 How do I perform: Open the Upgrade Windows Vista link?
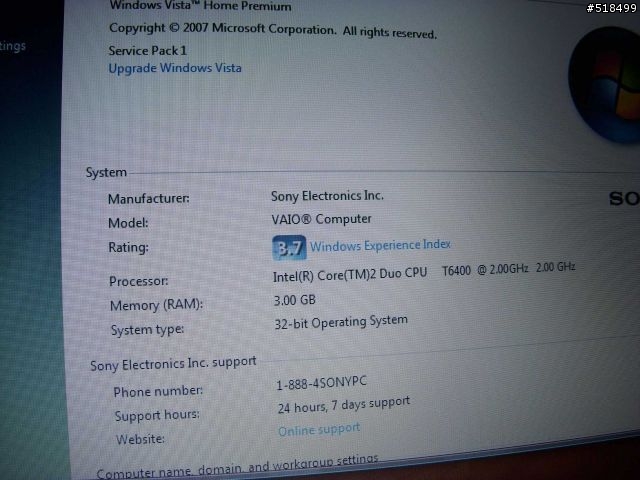pos(175,68)
